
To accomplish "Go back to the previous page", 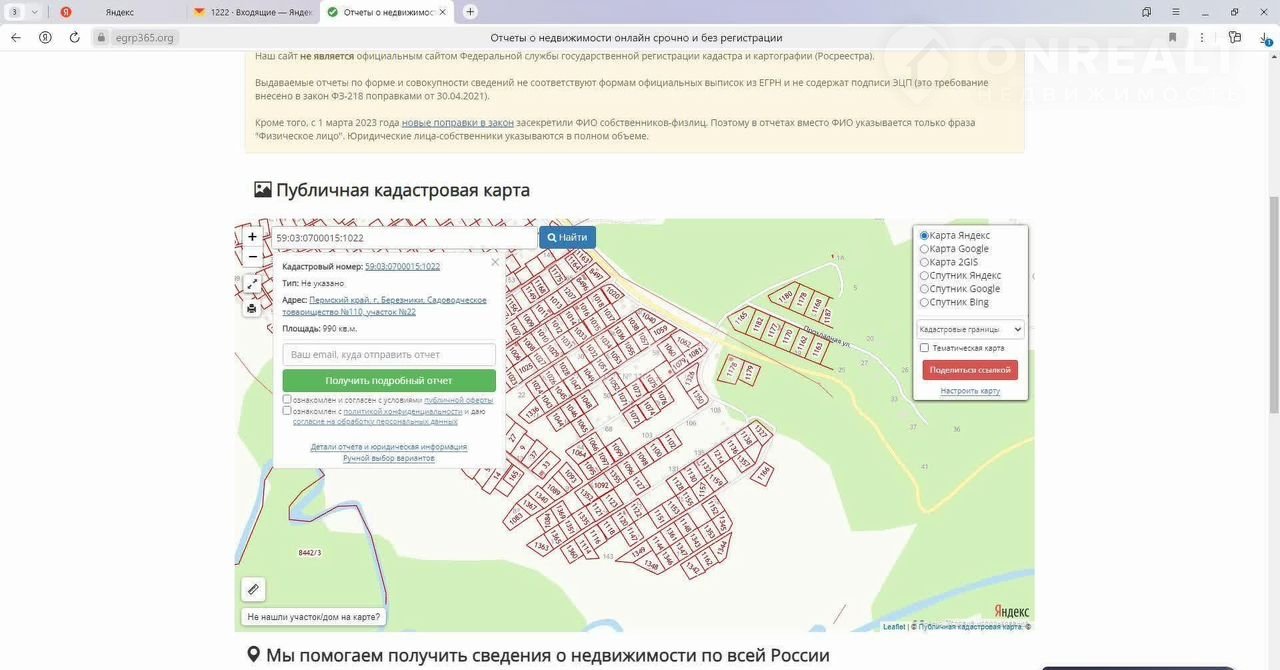I will 16,37.
